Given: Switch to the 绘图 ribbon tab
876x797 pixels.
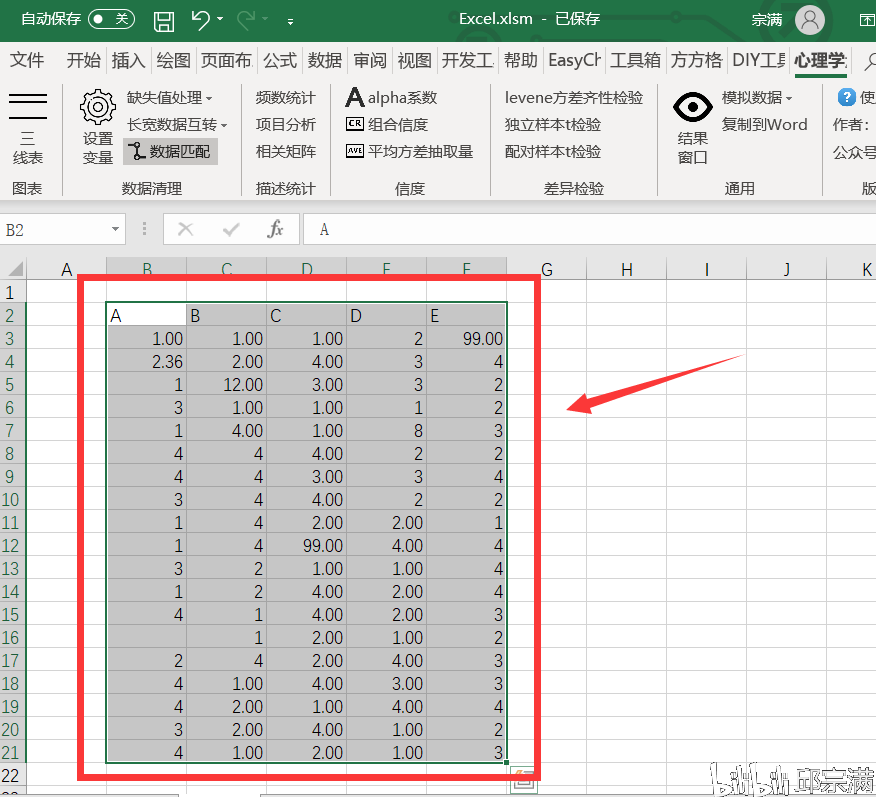Looking at the screenshot, I should point(173,60).
